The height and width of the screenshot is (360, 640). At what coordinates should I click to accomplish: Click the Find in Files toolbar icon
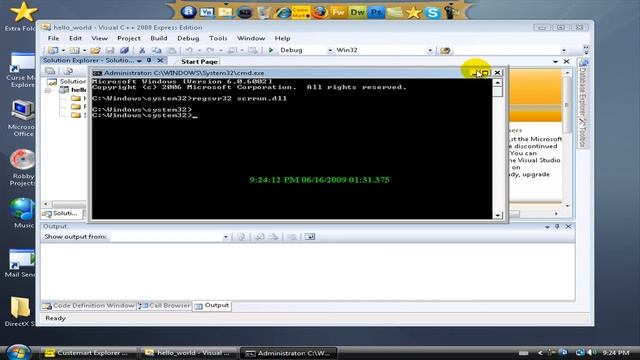(x=445, y=50)
